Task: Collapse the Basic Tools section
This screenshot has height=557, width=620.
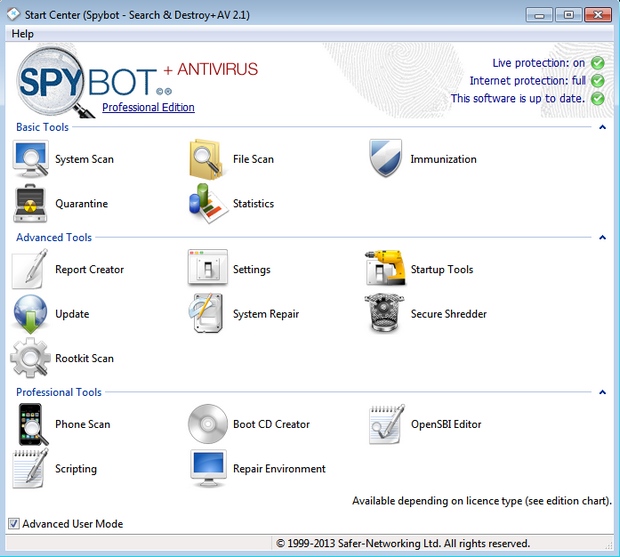Action: pyautogui.click(x=602, y=128)
